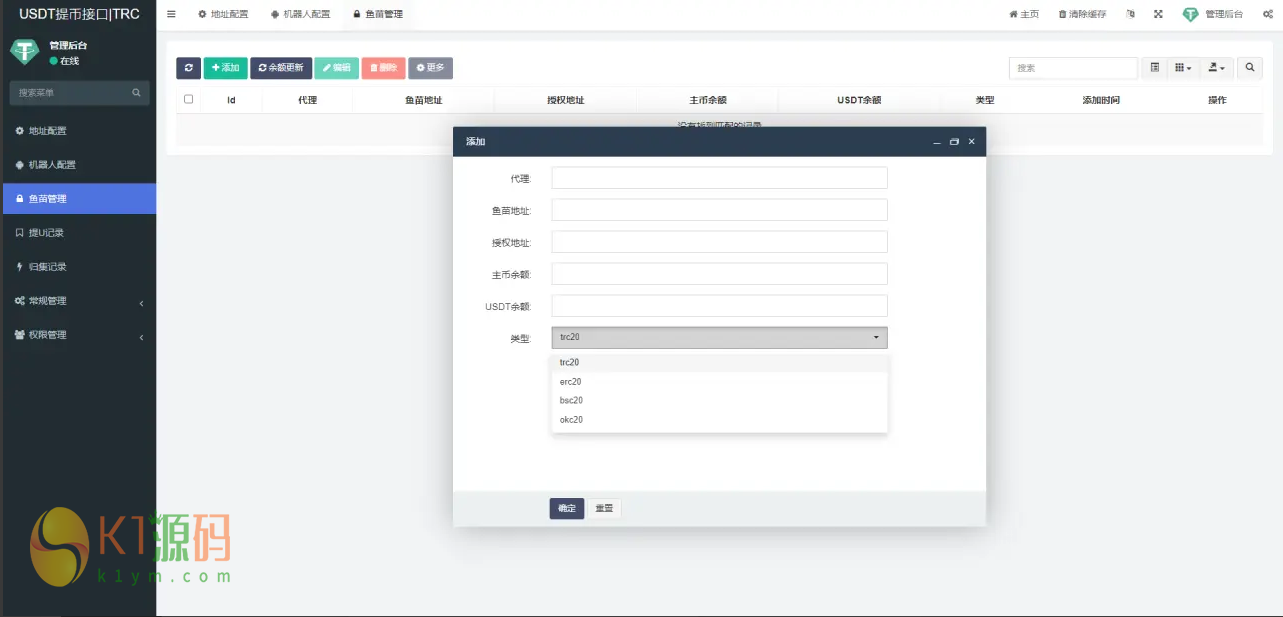Open 归集记录 in the sidebar
The height and width of the screenshot is (617, 1283).
pos(78,267)
